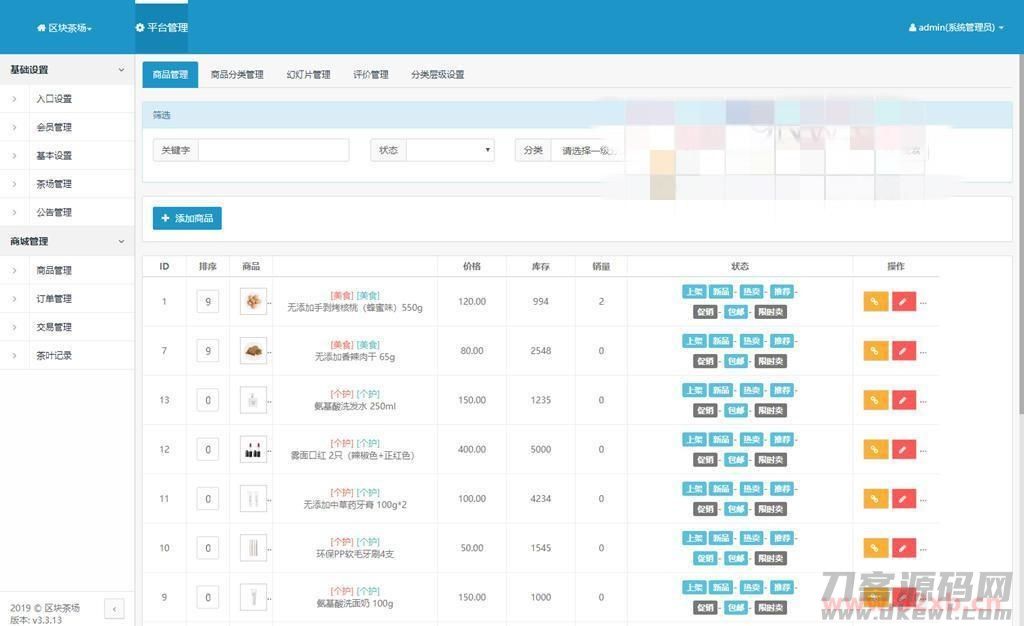Click the yellow link icon on the first product row

(874, 301)
